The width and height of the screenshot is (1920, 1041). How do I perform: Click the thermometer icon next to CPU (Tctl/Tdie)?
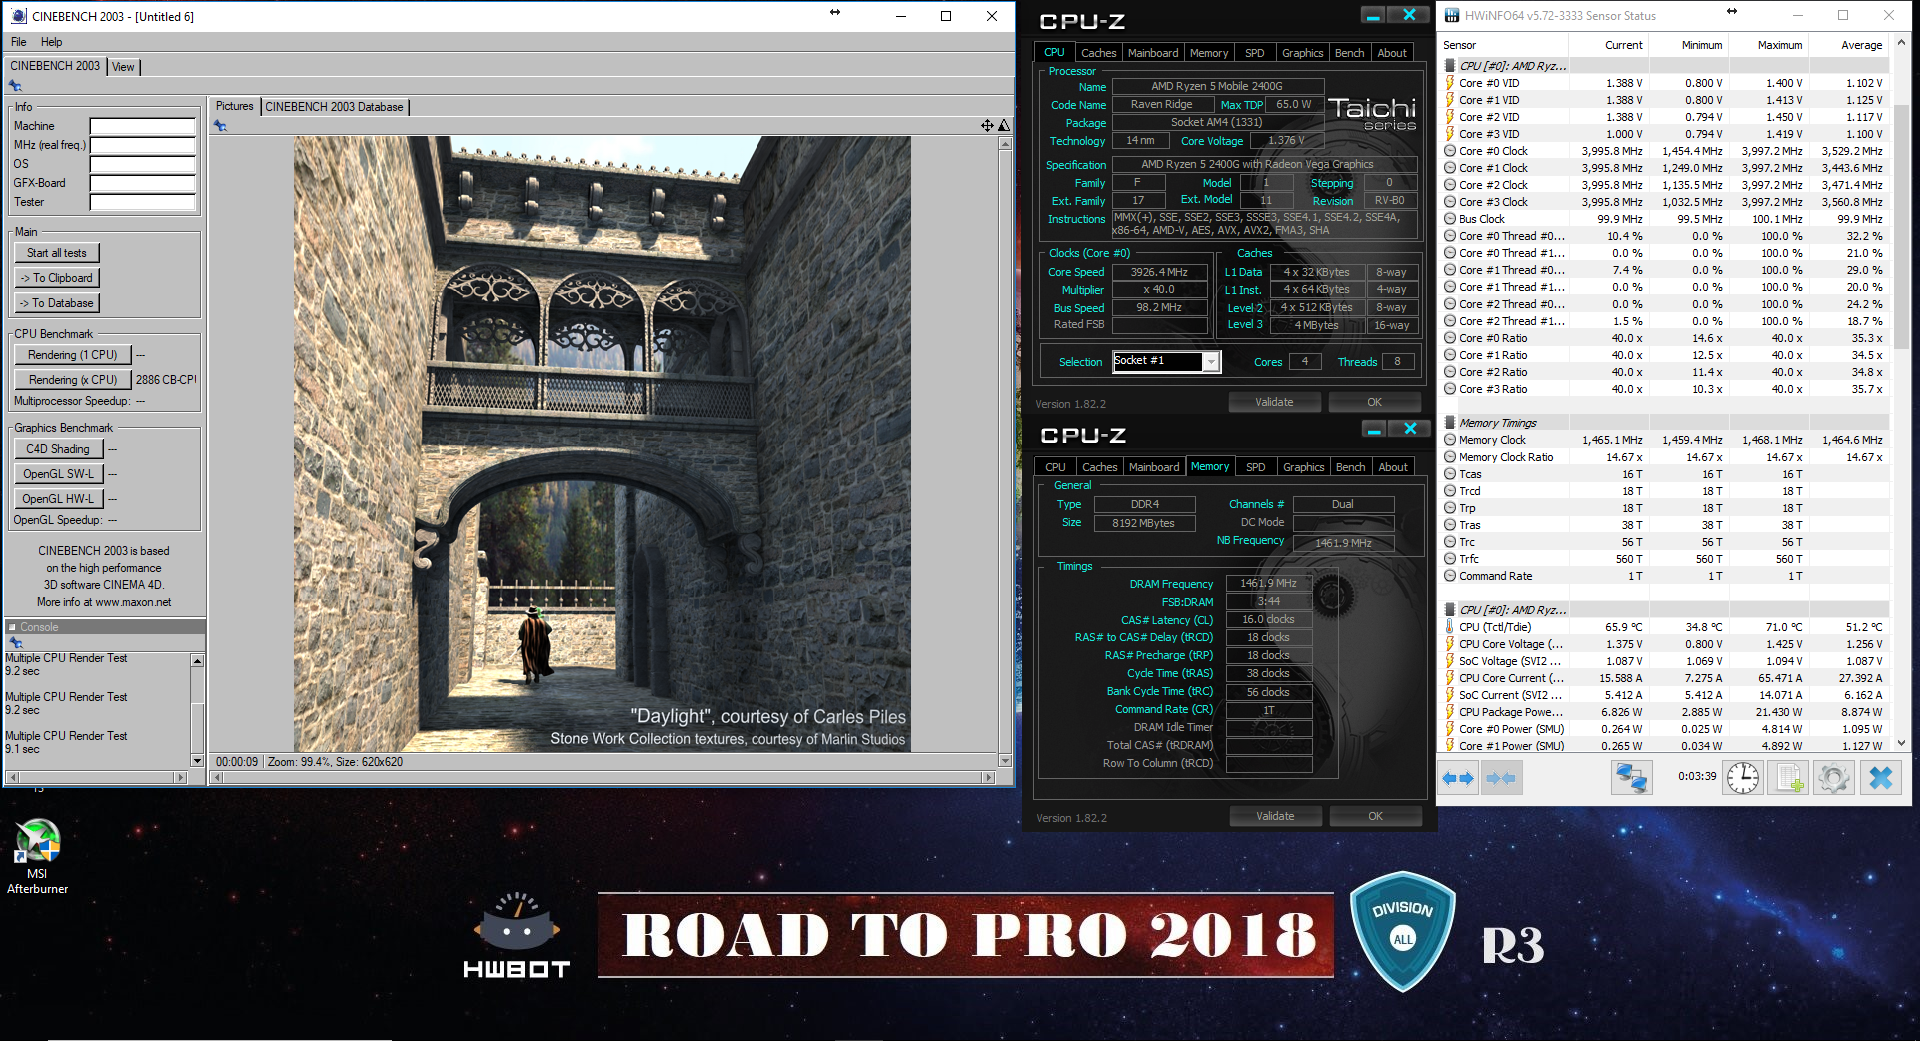click(1450, 627)
